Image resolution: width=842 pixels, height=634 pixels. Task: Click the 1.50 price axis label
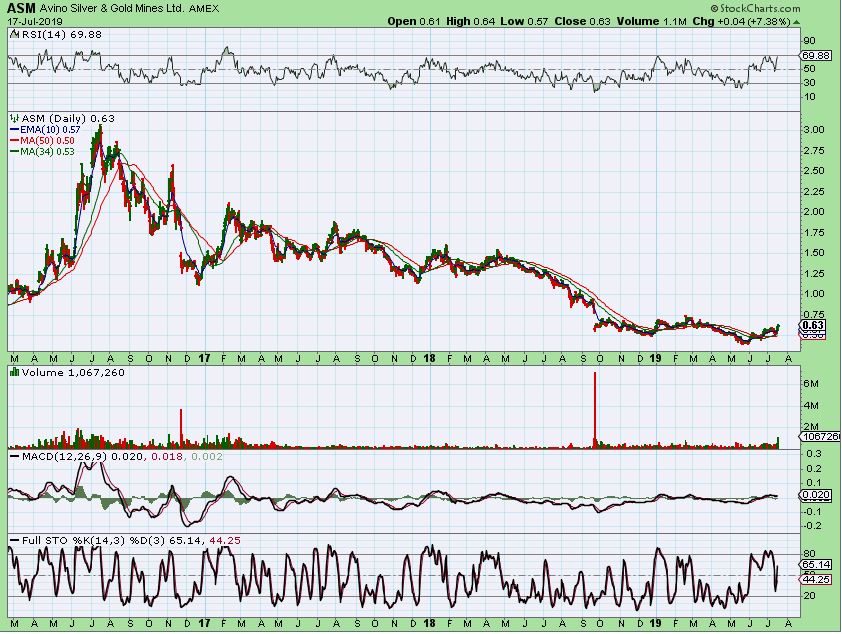(814, 253)
